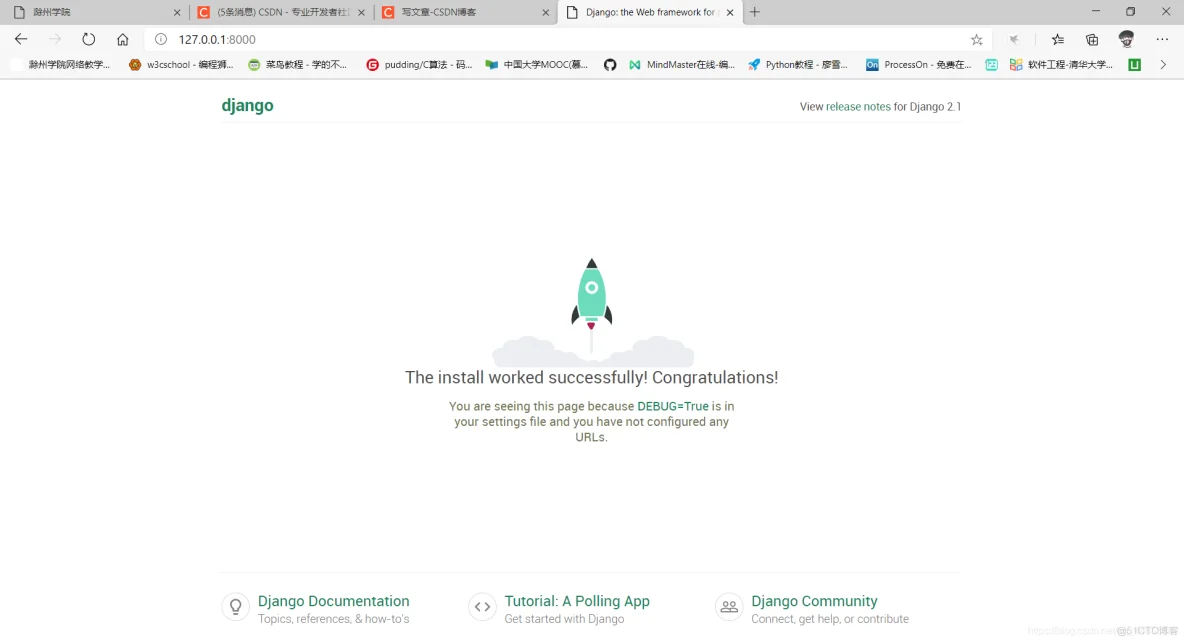
Task: Reload the current page
Action: [88, 39]
